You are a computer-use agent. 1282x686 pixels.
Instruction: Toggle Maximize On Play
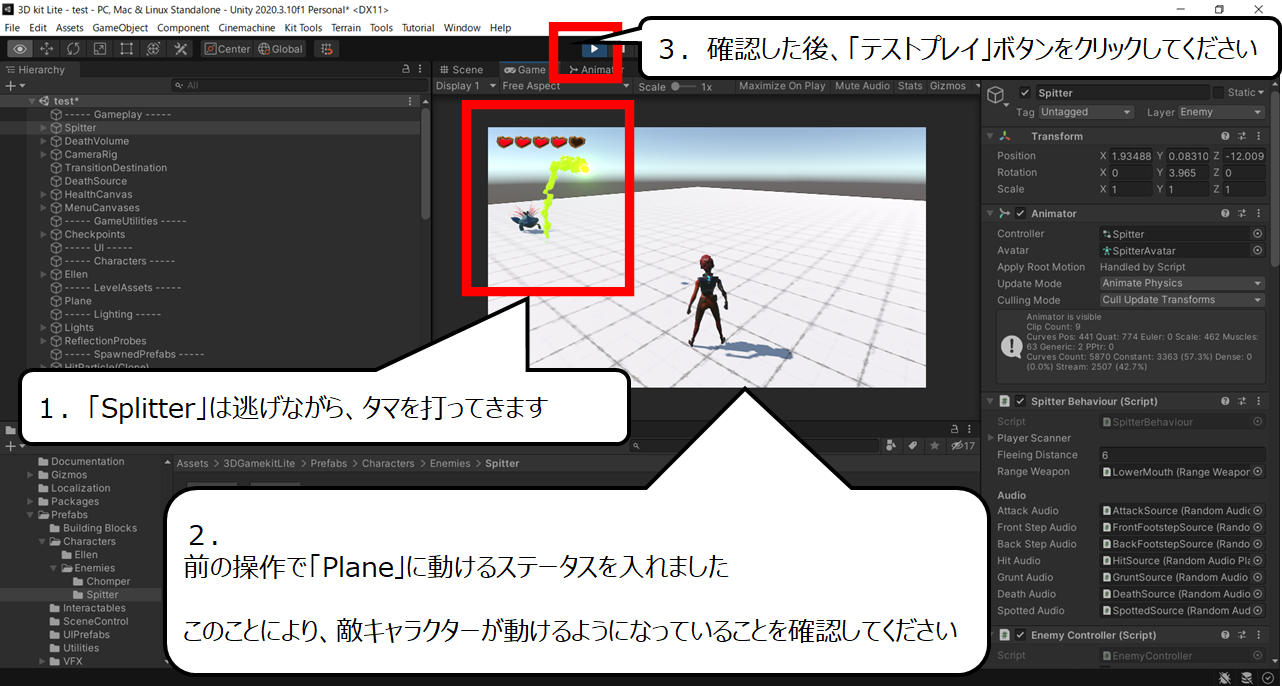click(782, 86)
